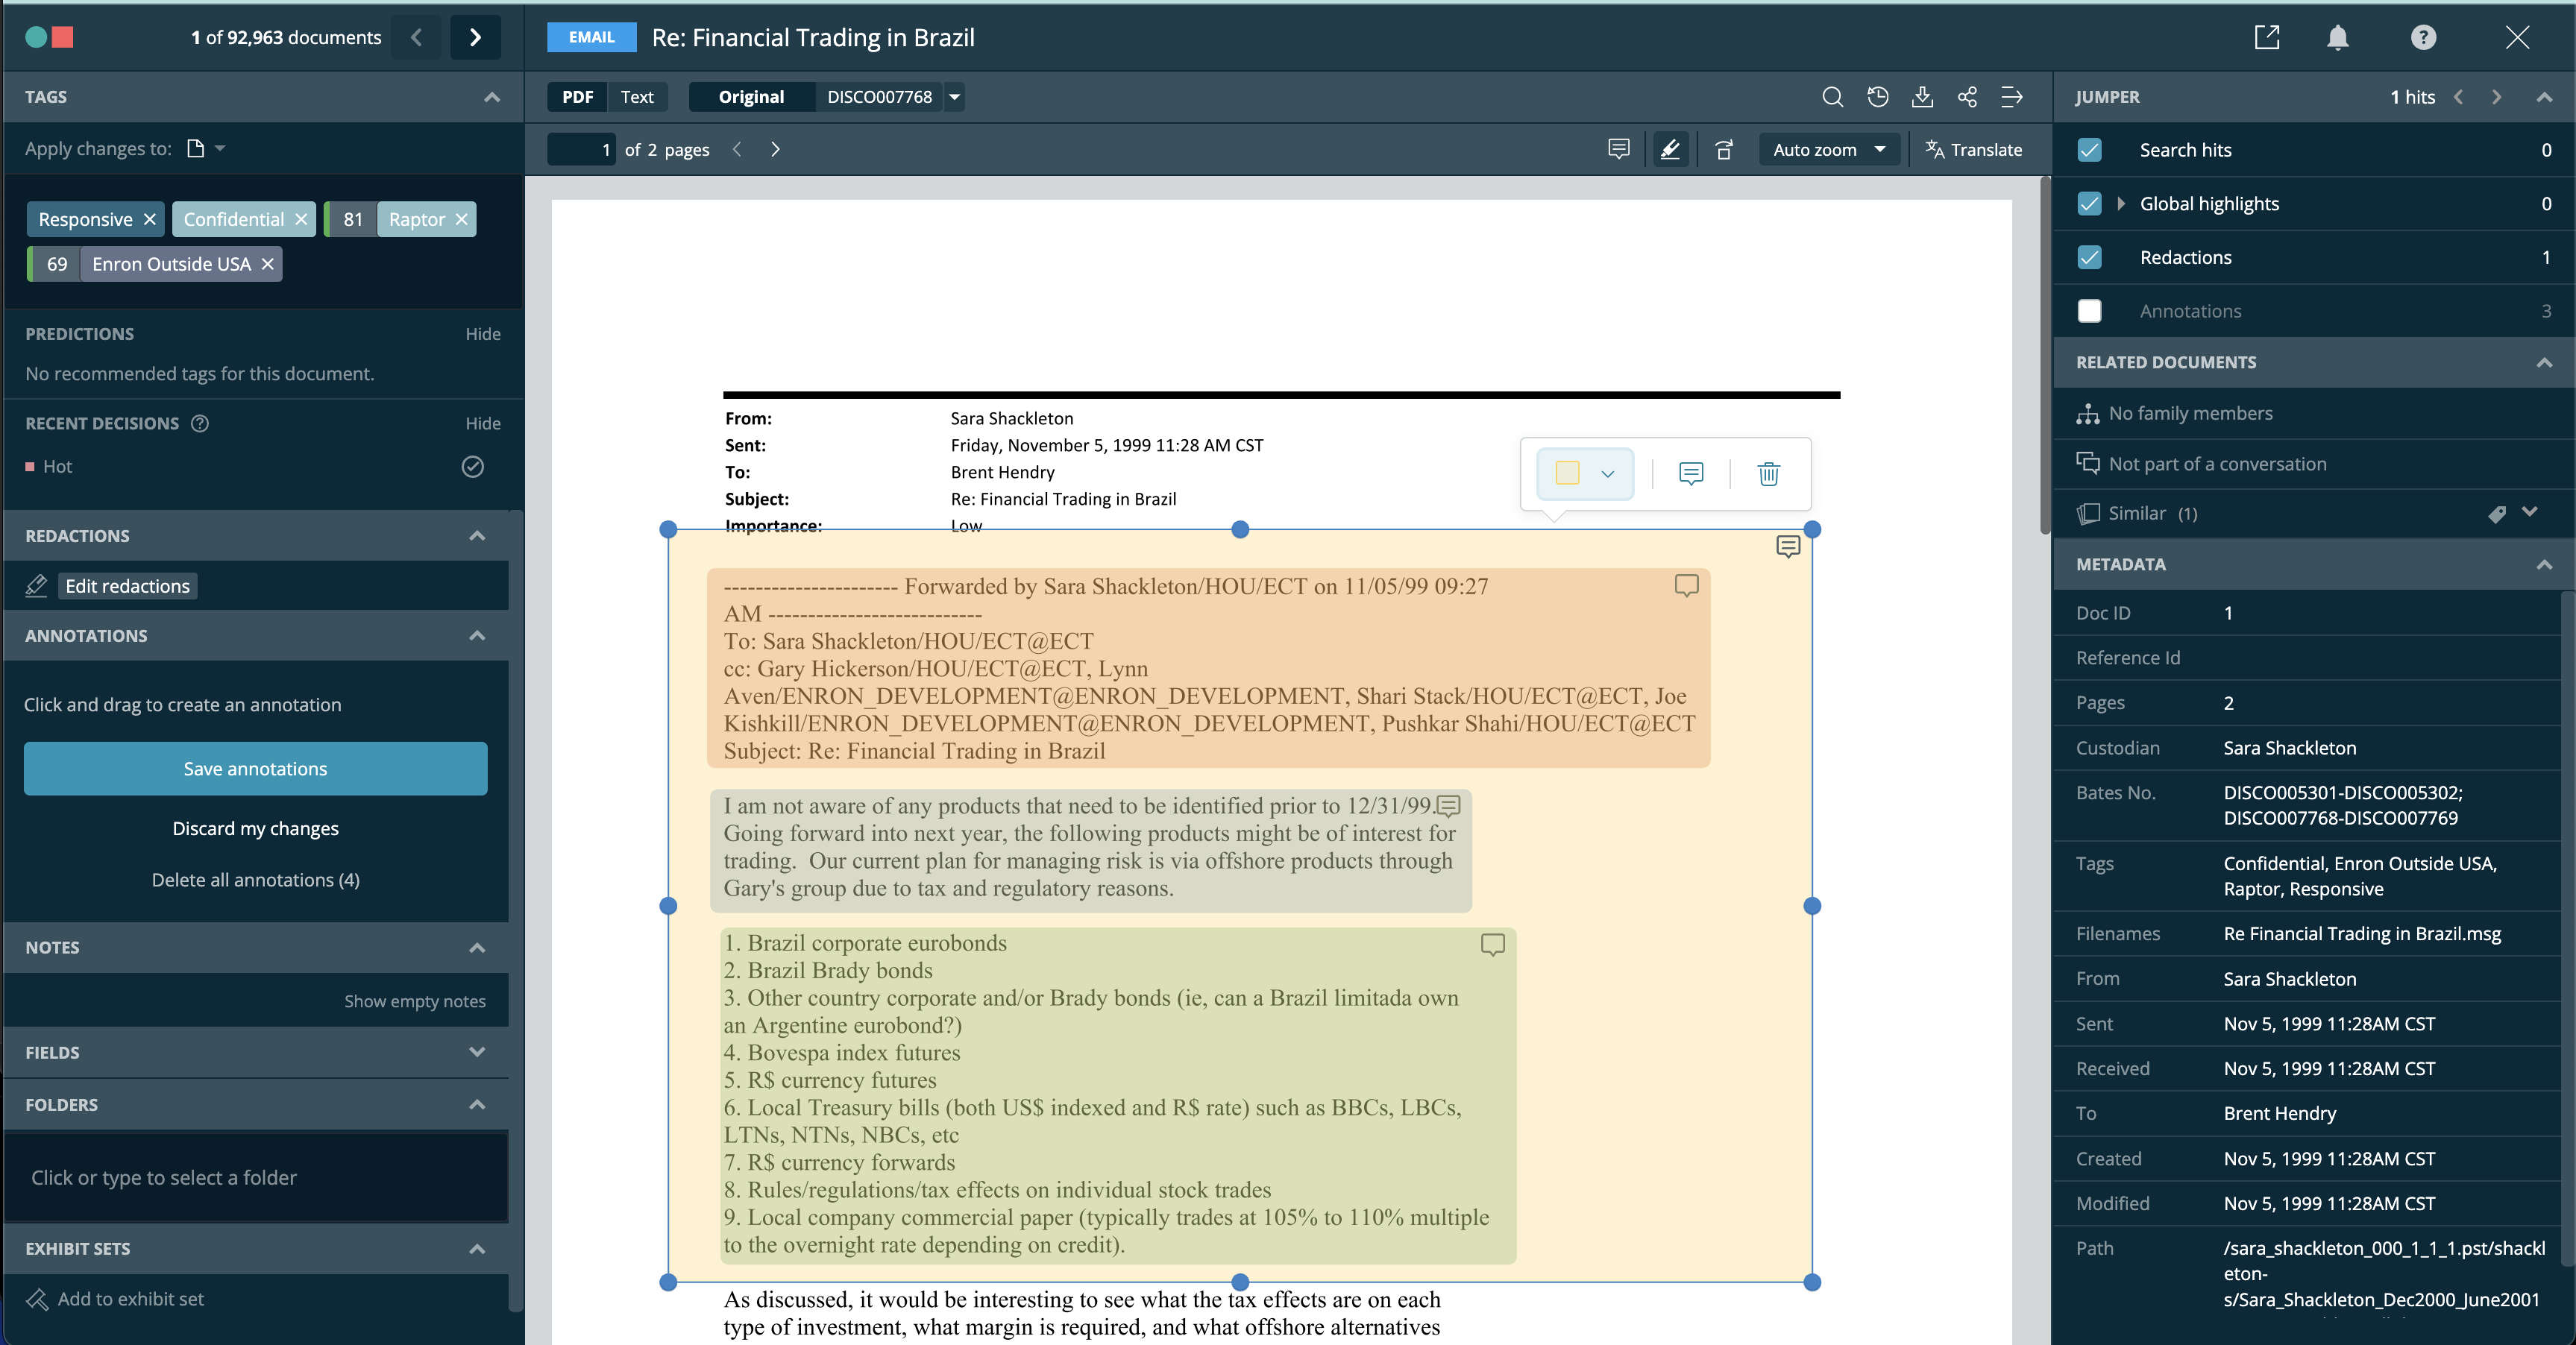Toggle the Redactions checkbox

pos(2089,257)
